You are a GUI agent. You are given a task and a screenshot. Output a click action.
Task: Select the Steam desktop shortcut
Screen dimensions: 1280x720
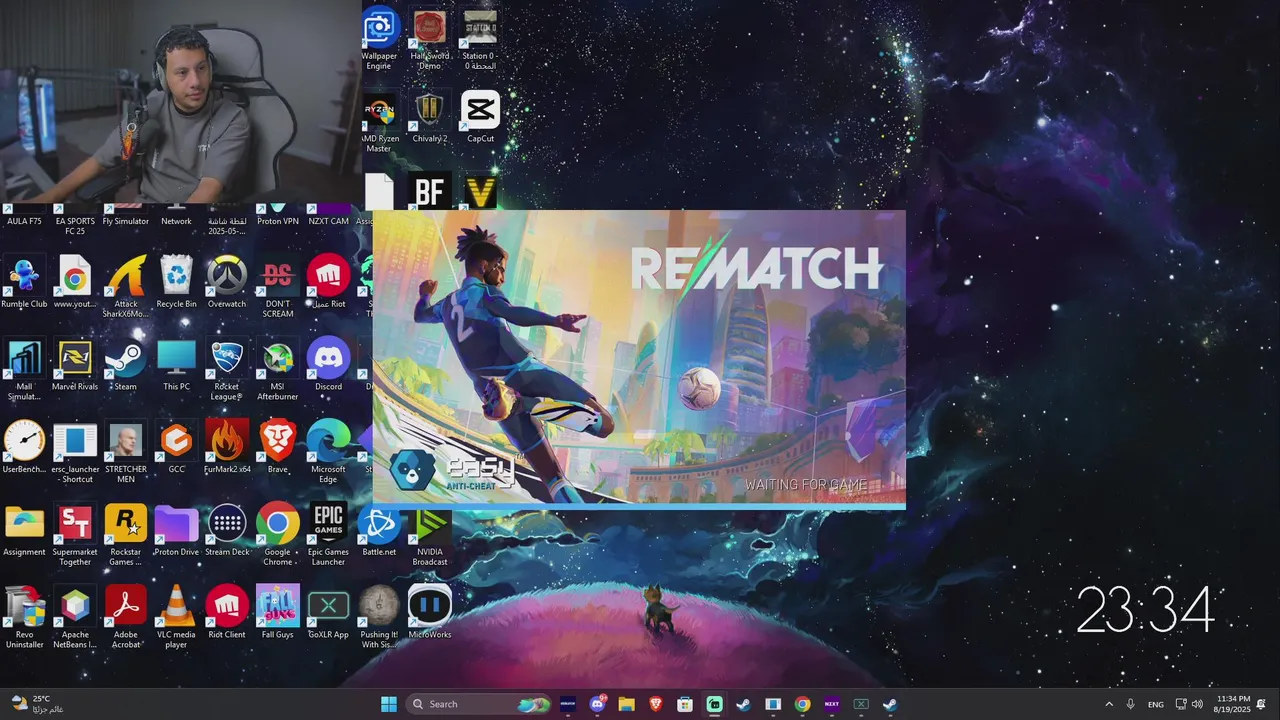pos(126,365)
